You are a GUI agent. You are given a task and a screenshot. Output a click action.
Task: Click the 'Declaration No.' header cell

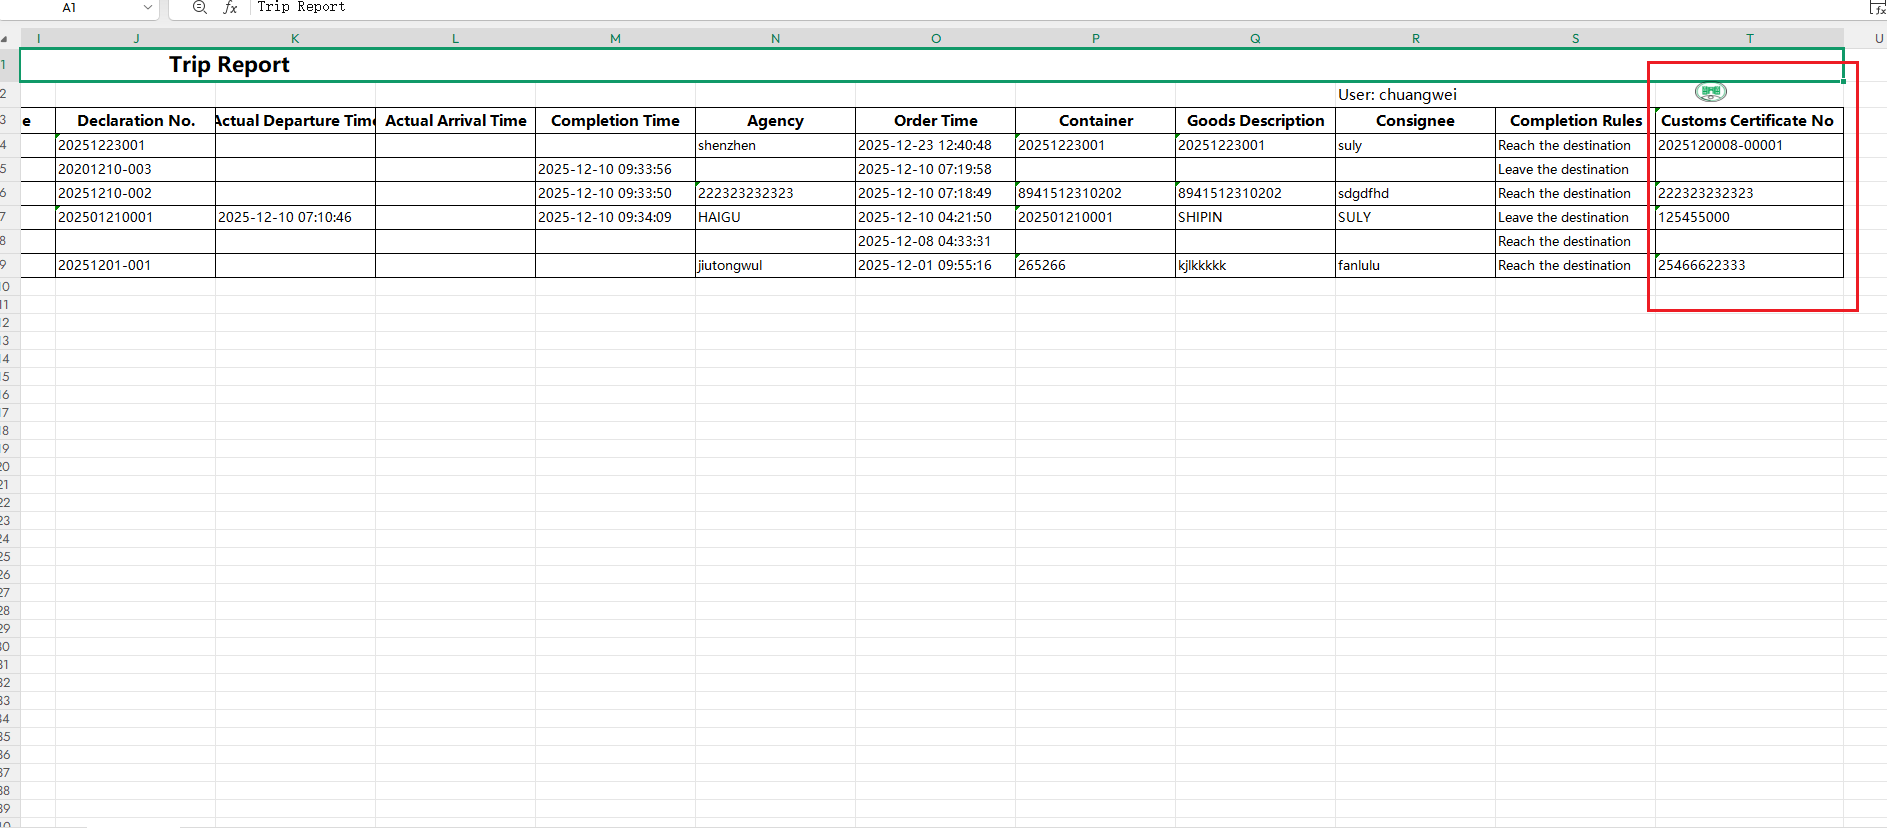click(x=136, y=121)
